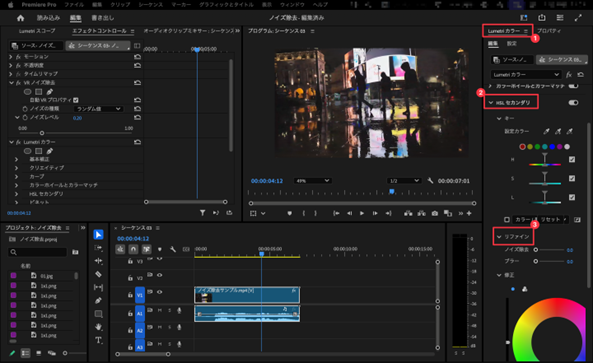Switch to the Lumetri Scopes tab

click(37, 31)
